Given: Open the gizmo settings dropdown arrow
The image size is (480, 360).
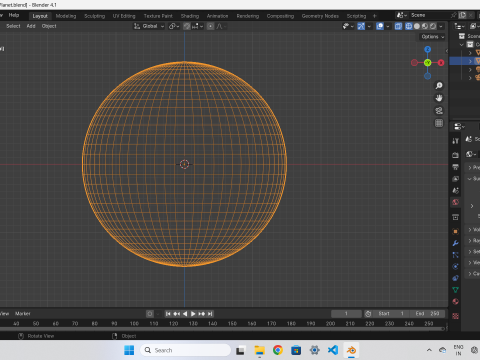Looking at the screenshot, I should (x=369, y=26).
